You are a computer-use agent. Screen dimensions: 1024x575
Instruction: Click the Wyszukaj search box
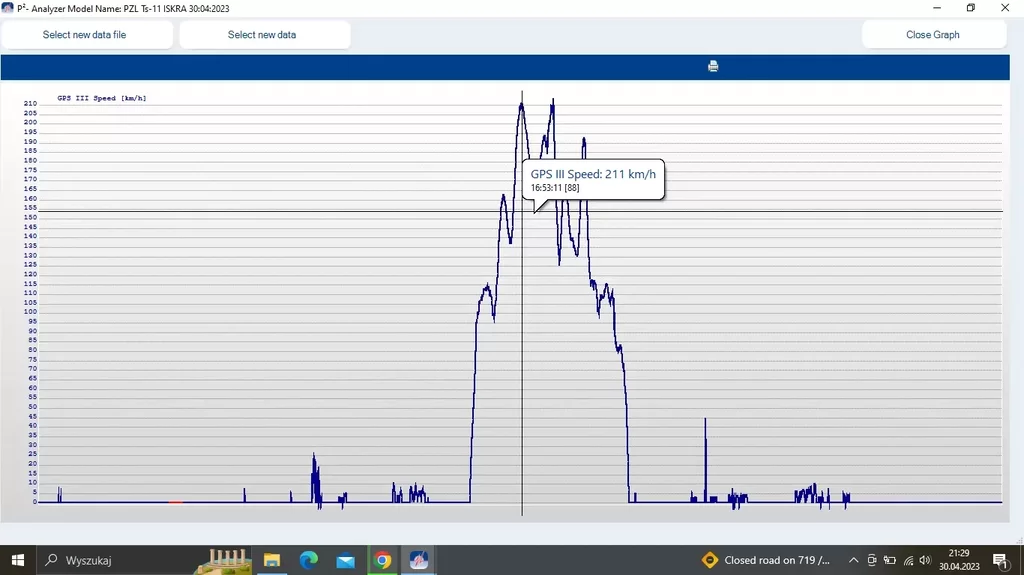pos(120,560)
